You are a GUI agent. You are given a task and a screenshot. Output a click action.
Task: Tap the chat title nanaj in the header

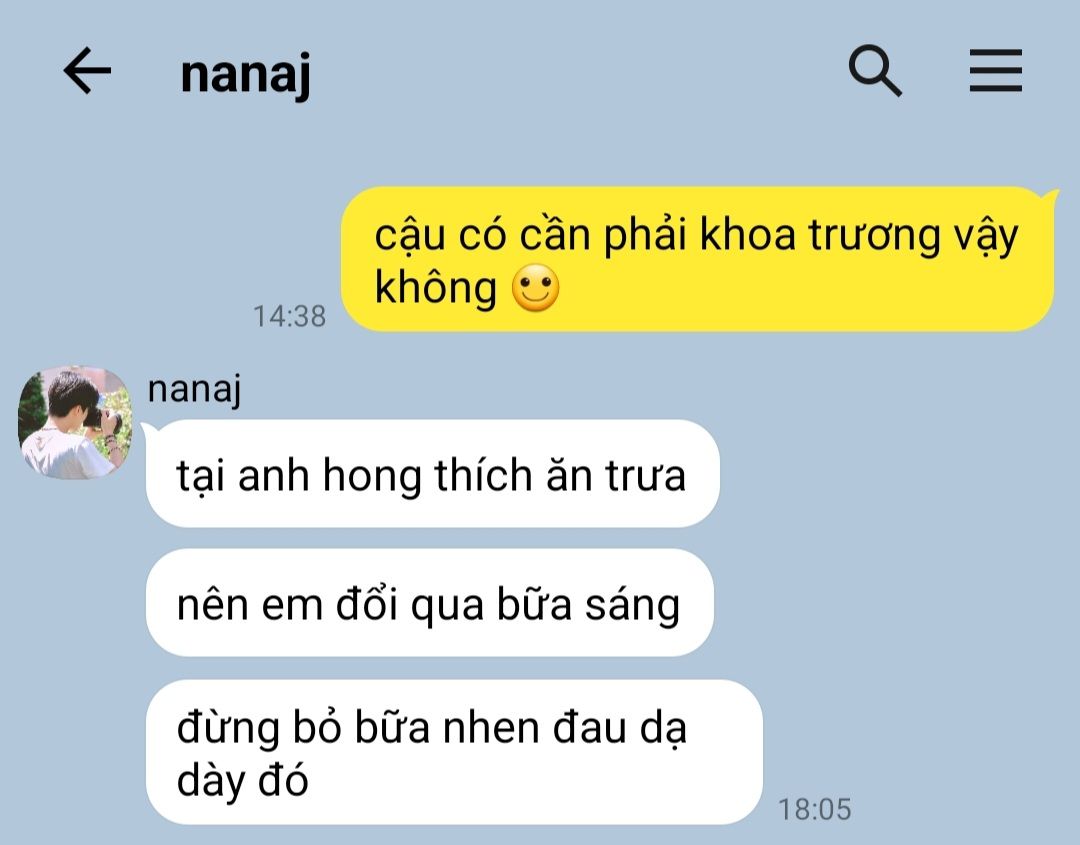pos(245,74)
